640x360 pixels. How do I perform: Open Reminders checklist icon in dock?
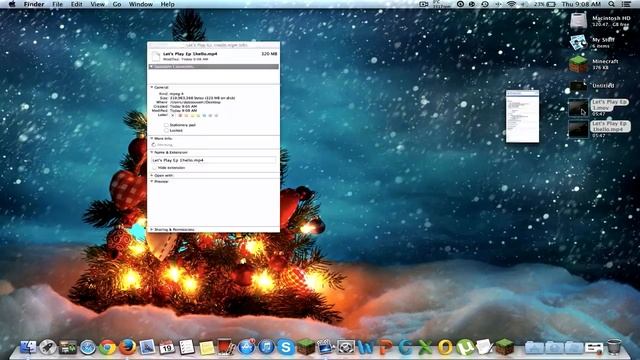(x=187, y=347)
